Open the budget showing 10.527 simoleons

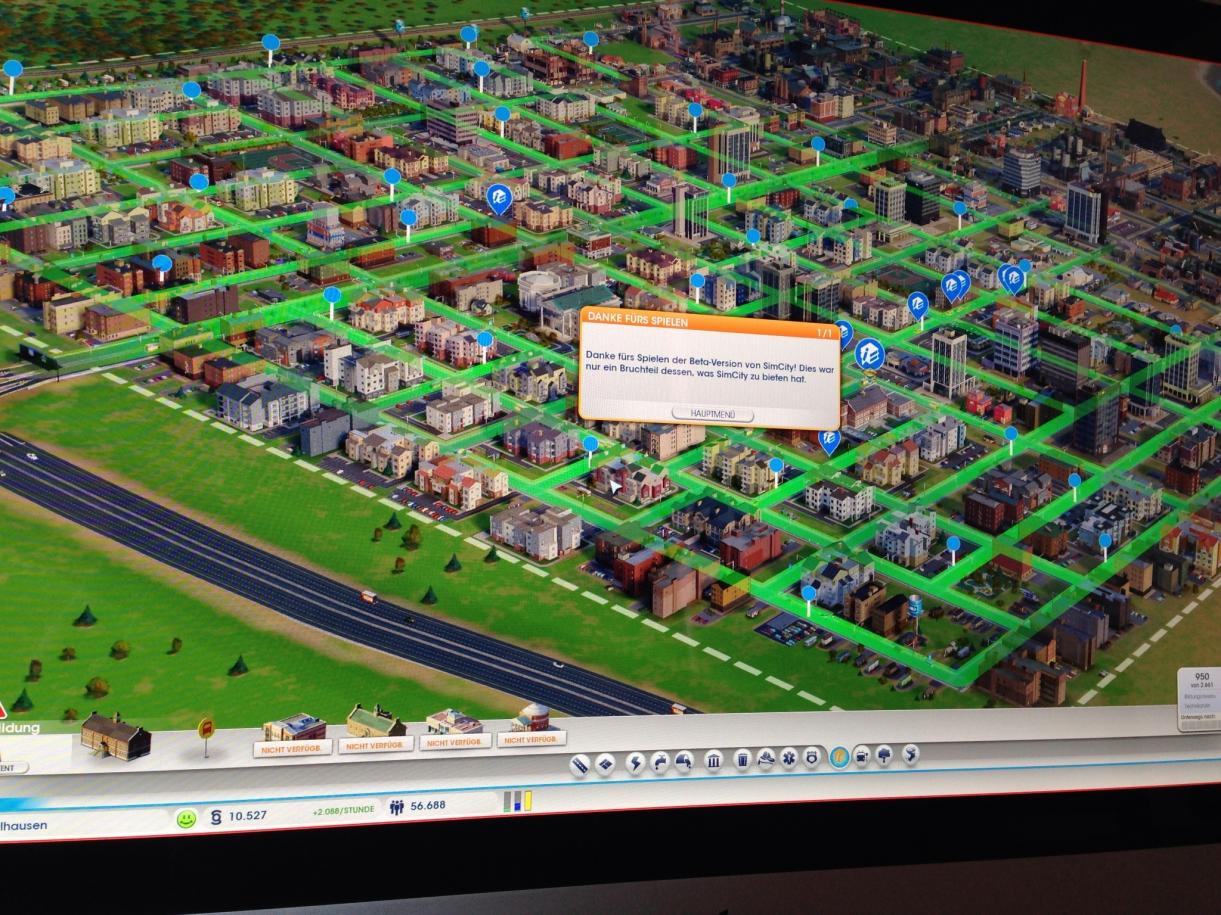point(238,815)
